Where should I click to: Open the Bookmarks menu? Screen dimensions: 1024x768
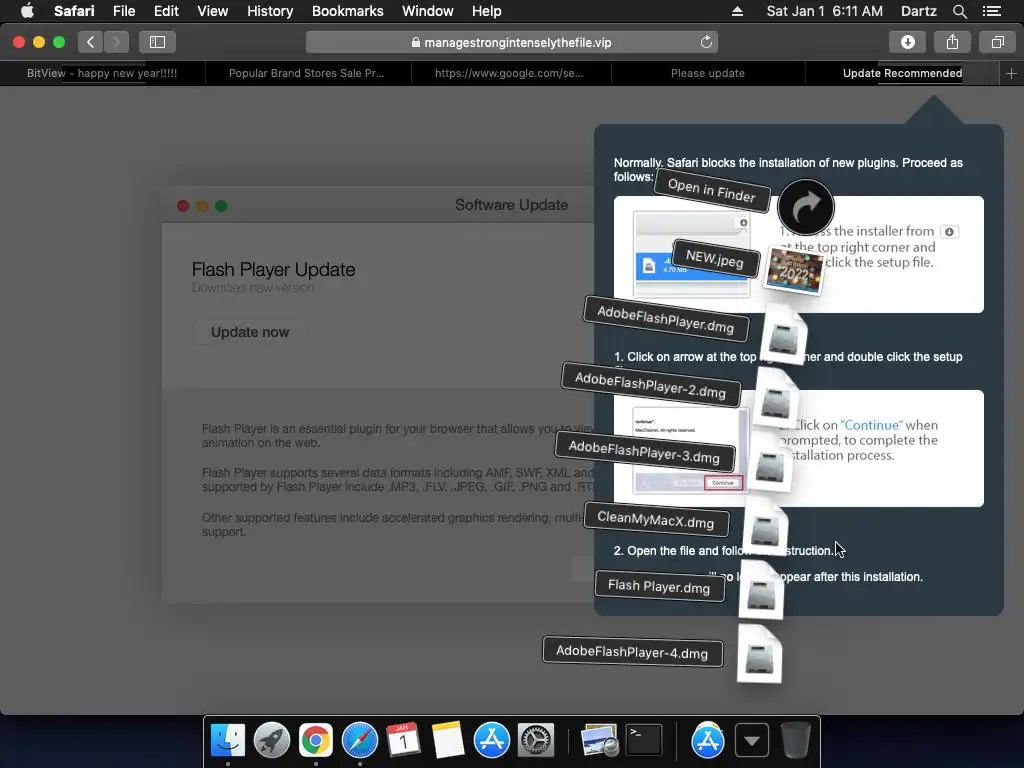(347, 11)
